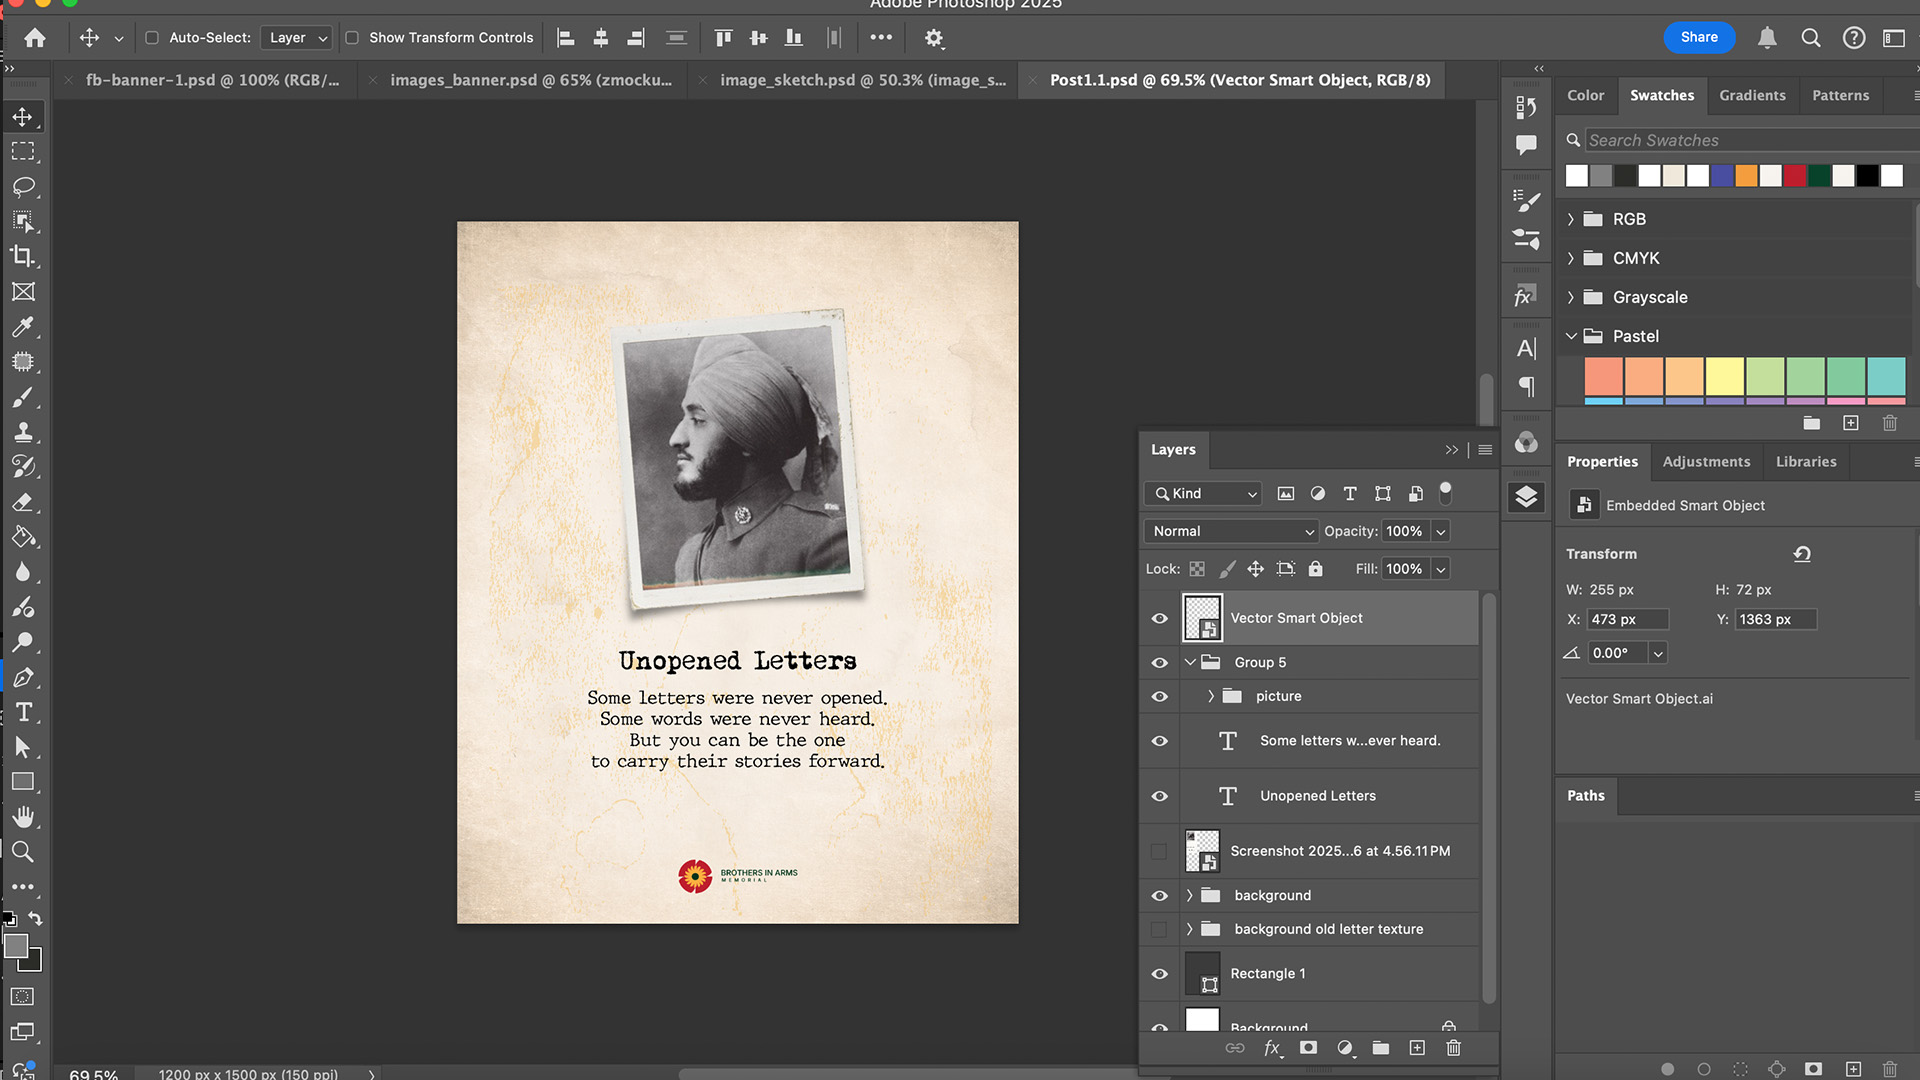Click the Share button
1920x1080 pixels.
coord(1699,37)
